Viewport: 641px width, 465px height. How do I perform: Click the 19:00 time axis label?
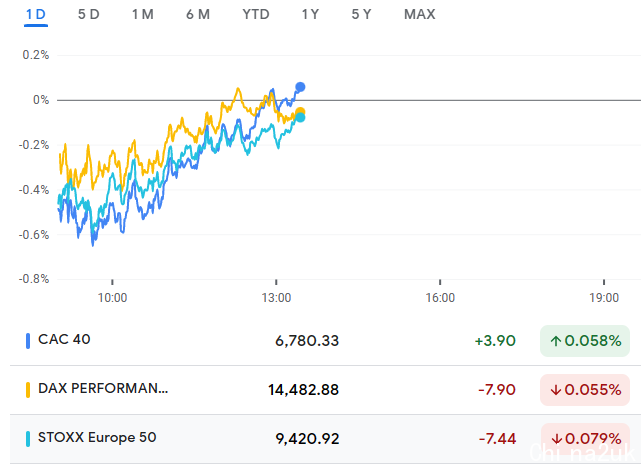coord(604,297)
